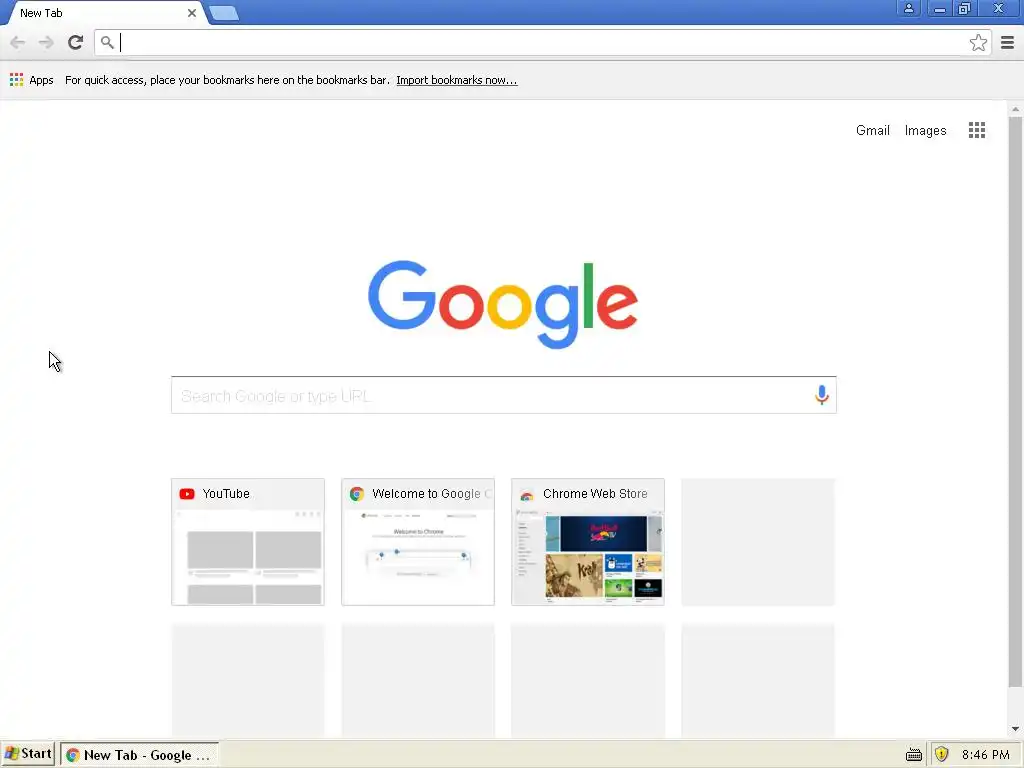The image size is (1024, 768).
Task: Open the Windows Start button
Action: [x=28, y=754]
